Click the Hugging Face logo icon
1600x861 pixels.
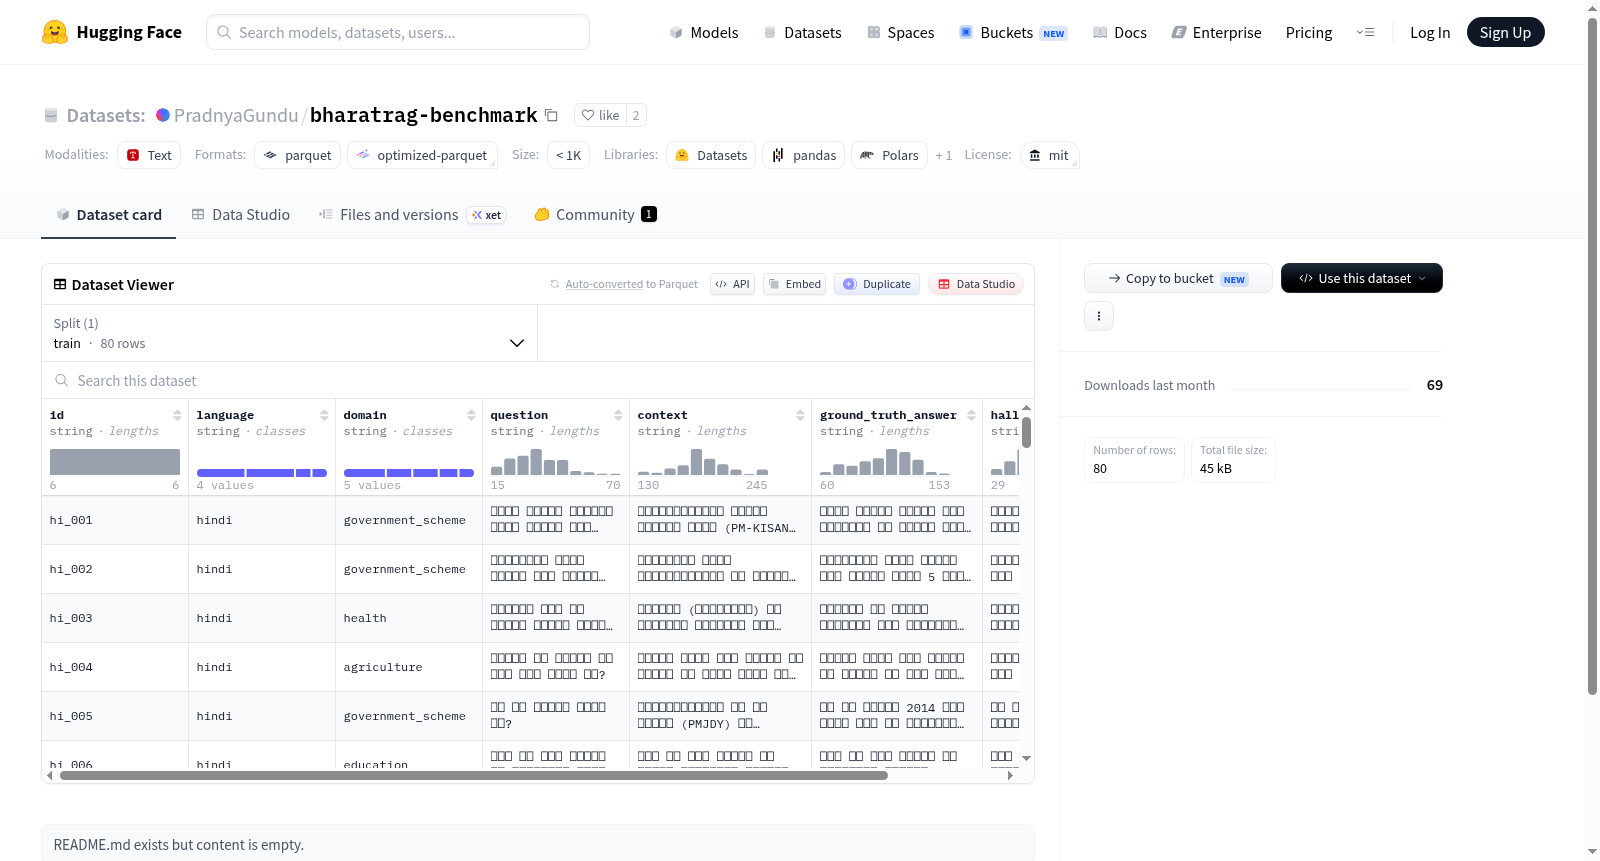point(55,32)
